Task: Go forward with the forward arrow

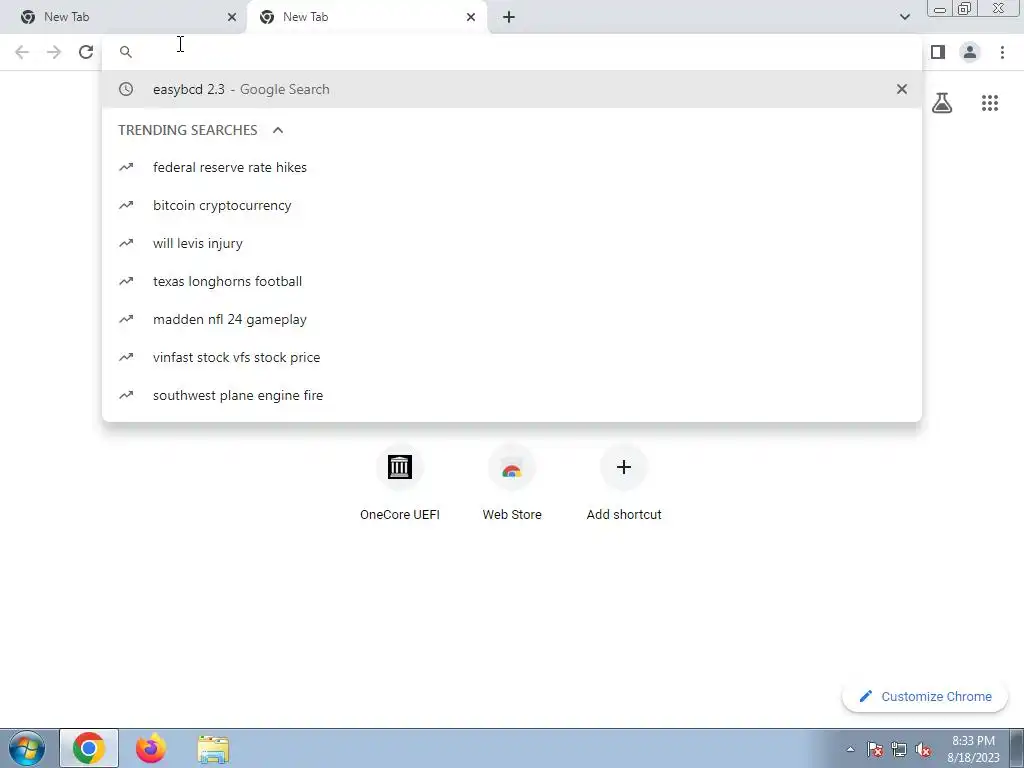Action: click(54, 52)
